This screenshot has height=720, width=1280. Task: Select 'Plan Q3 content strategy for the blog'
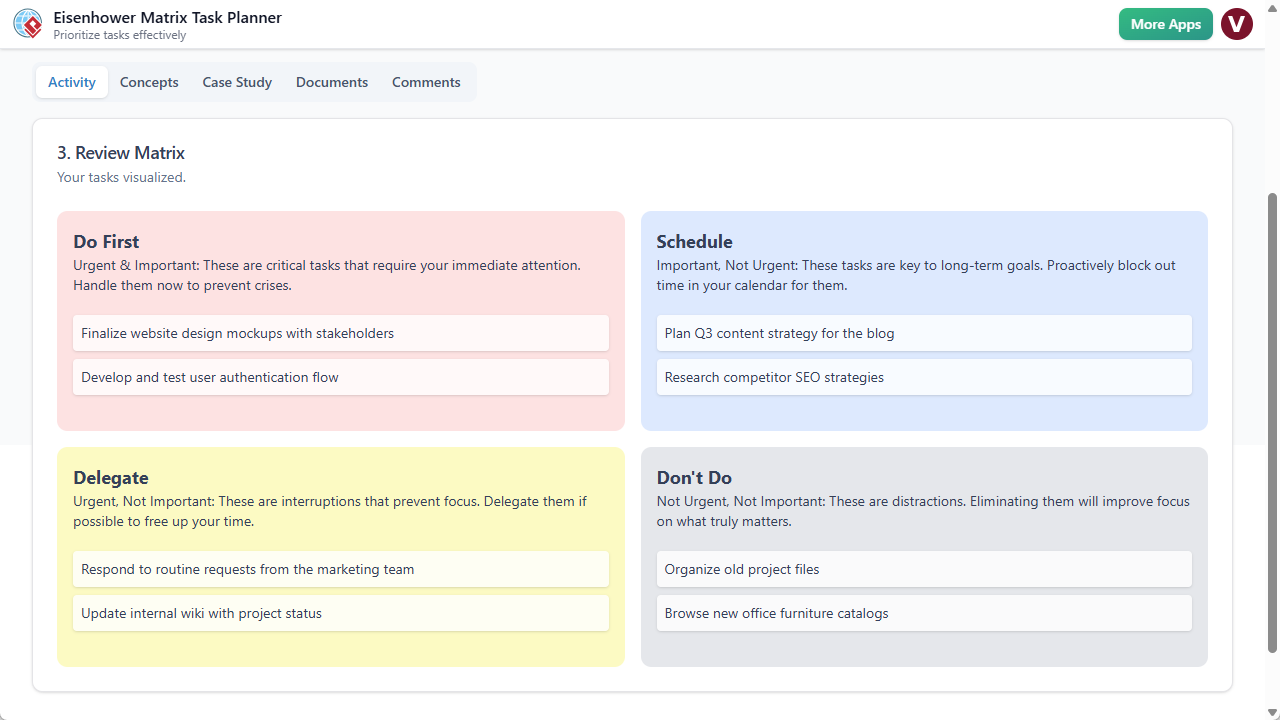923,333
